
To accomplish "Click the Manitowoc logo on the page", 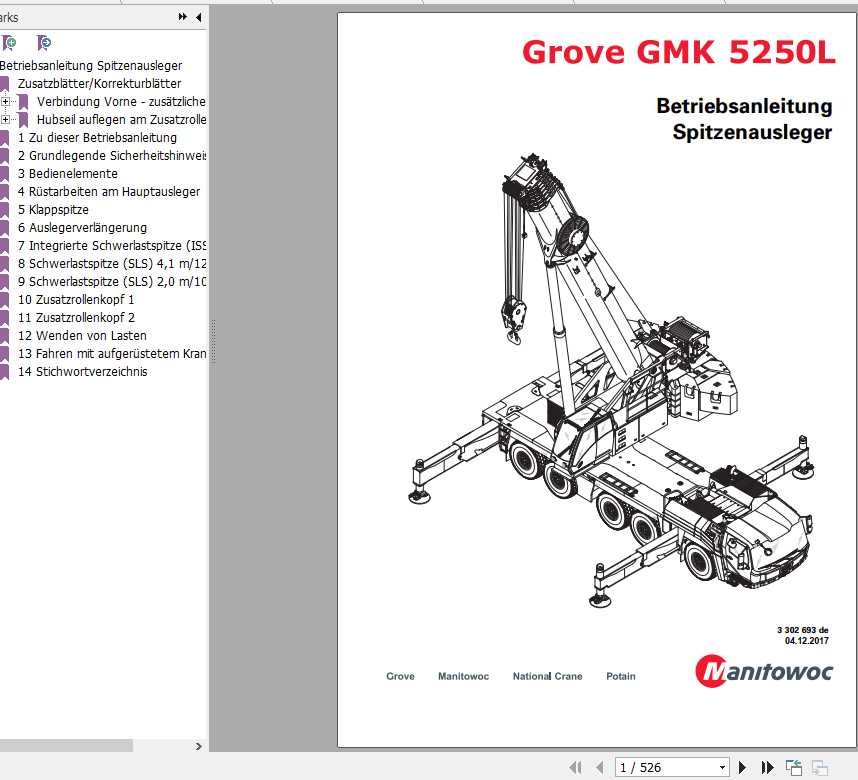I will (x=764, y=671).
